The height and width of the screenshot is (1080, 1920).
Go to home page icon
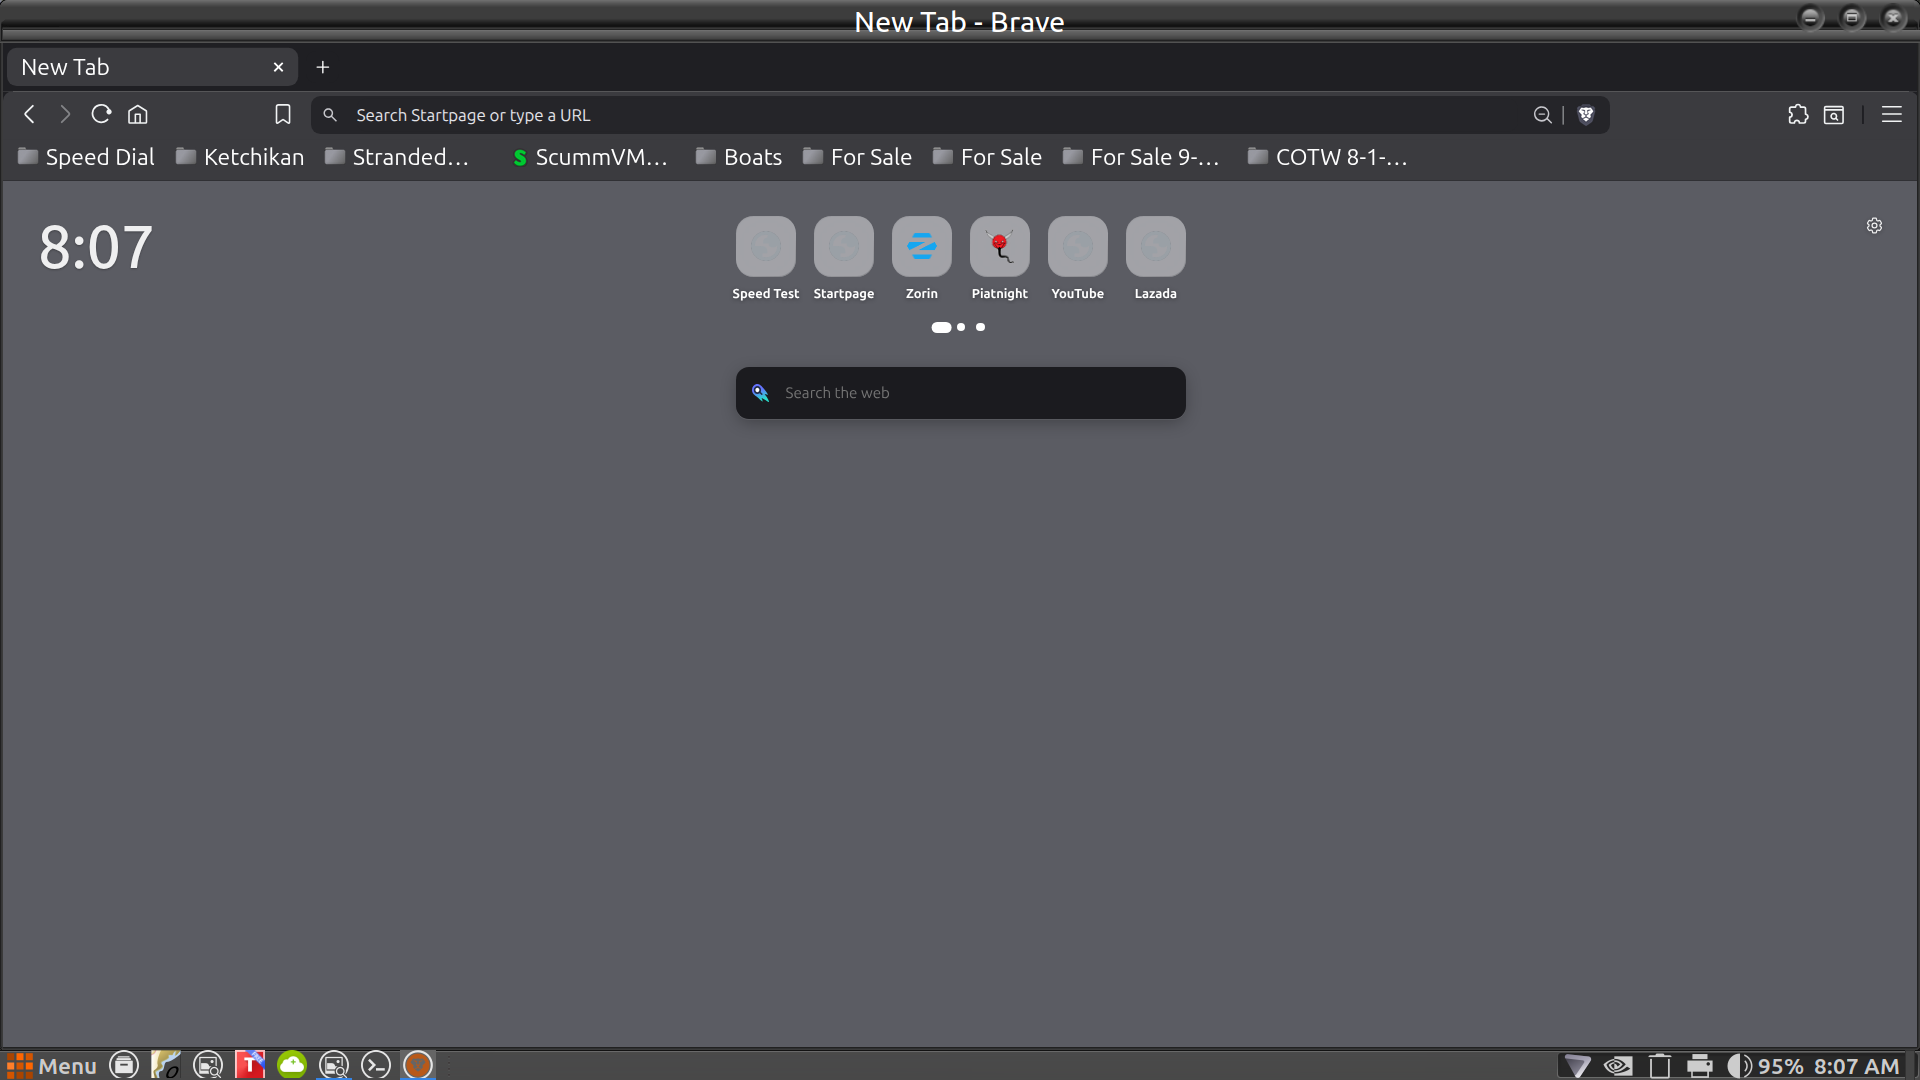138,114
